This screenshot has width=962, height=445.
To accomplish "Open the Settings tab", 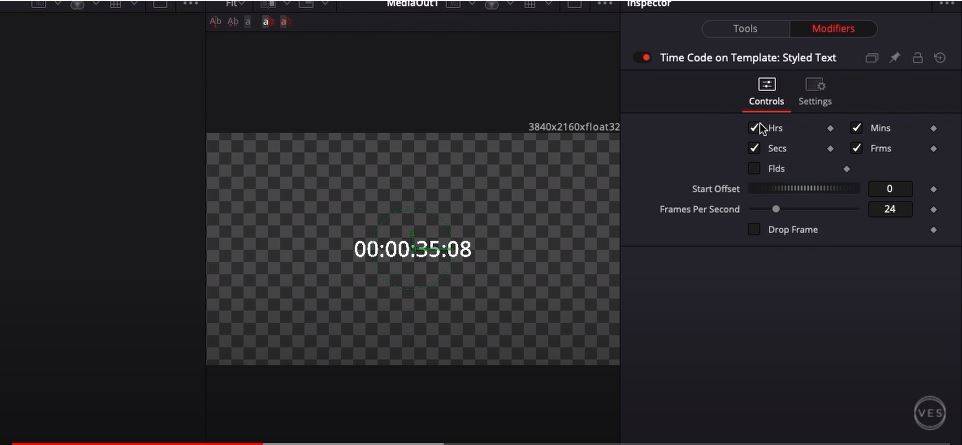I will pyautogui.click(x=815, y=91).
